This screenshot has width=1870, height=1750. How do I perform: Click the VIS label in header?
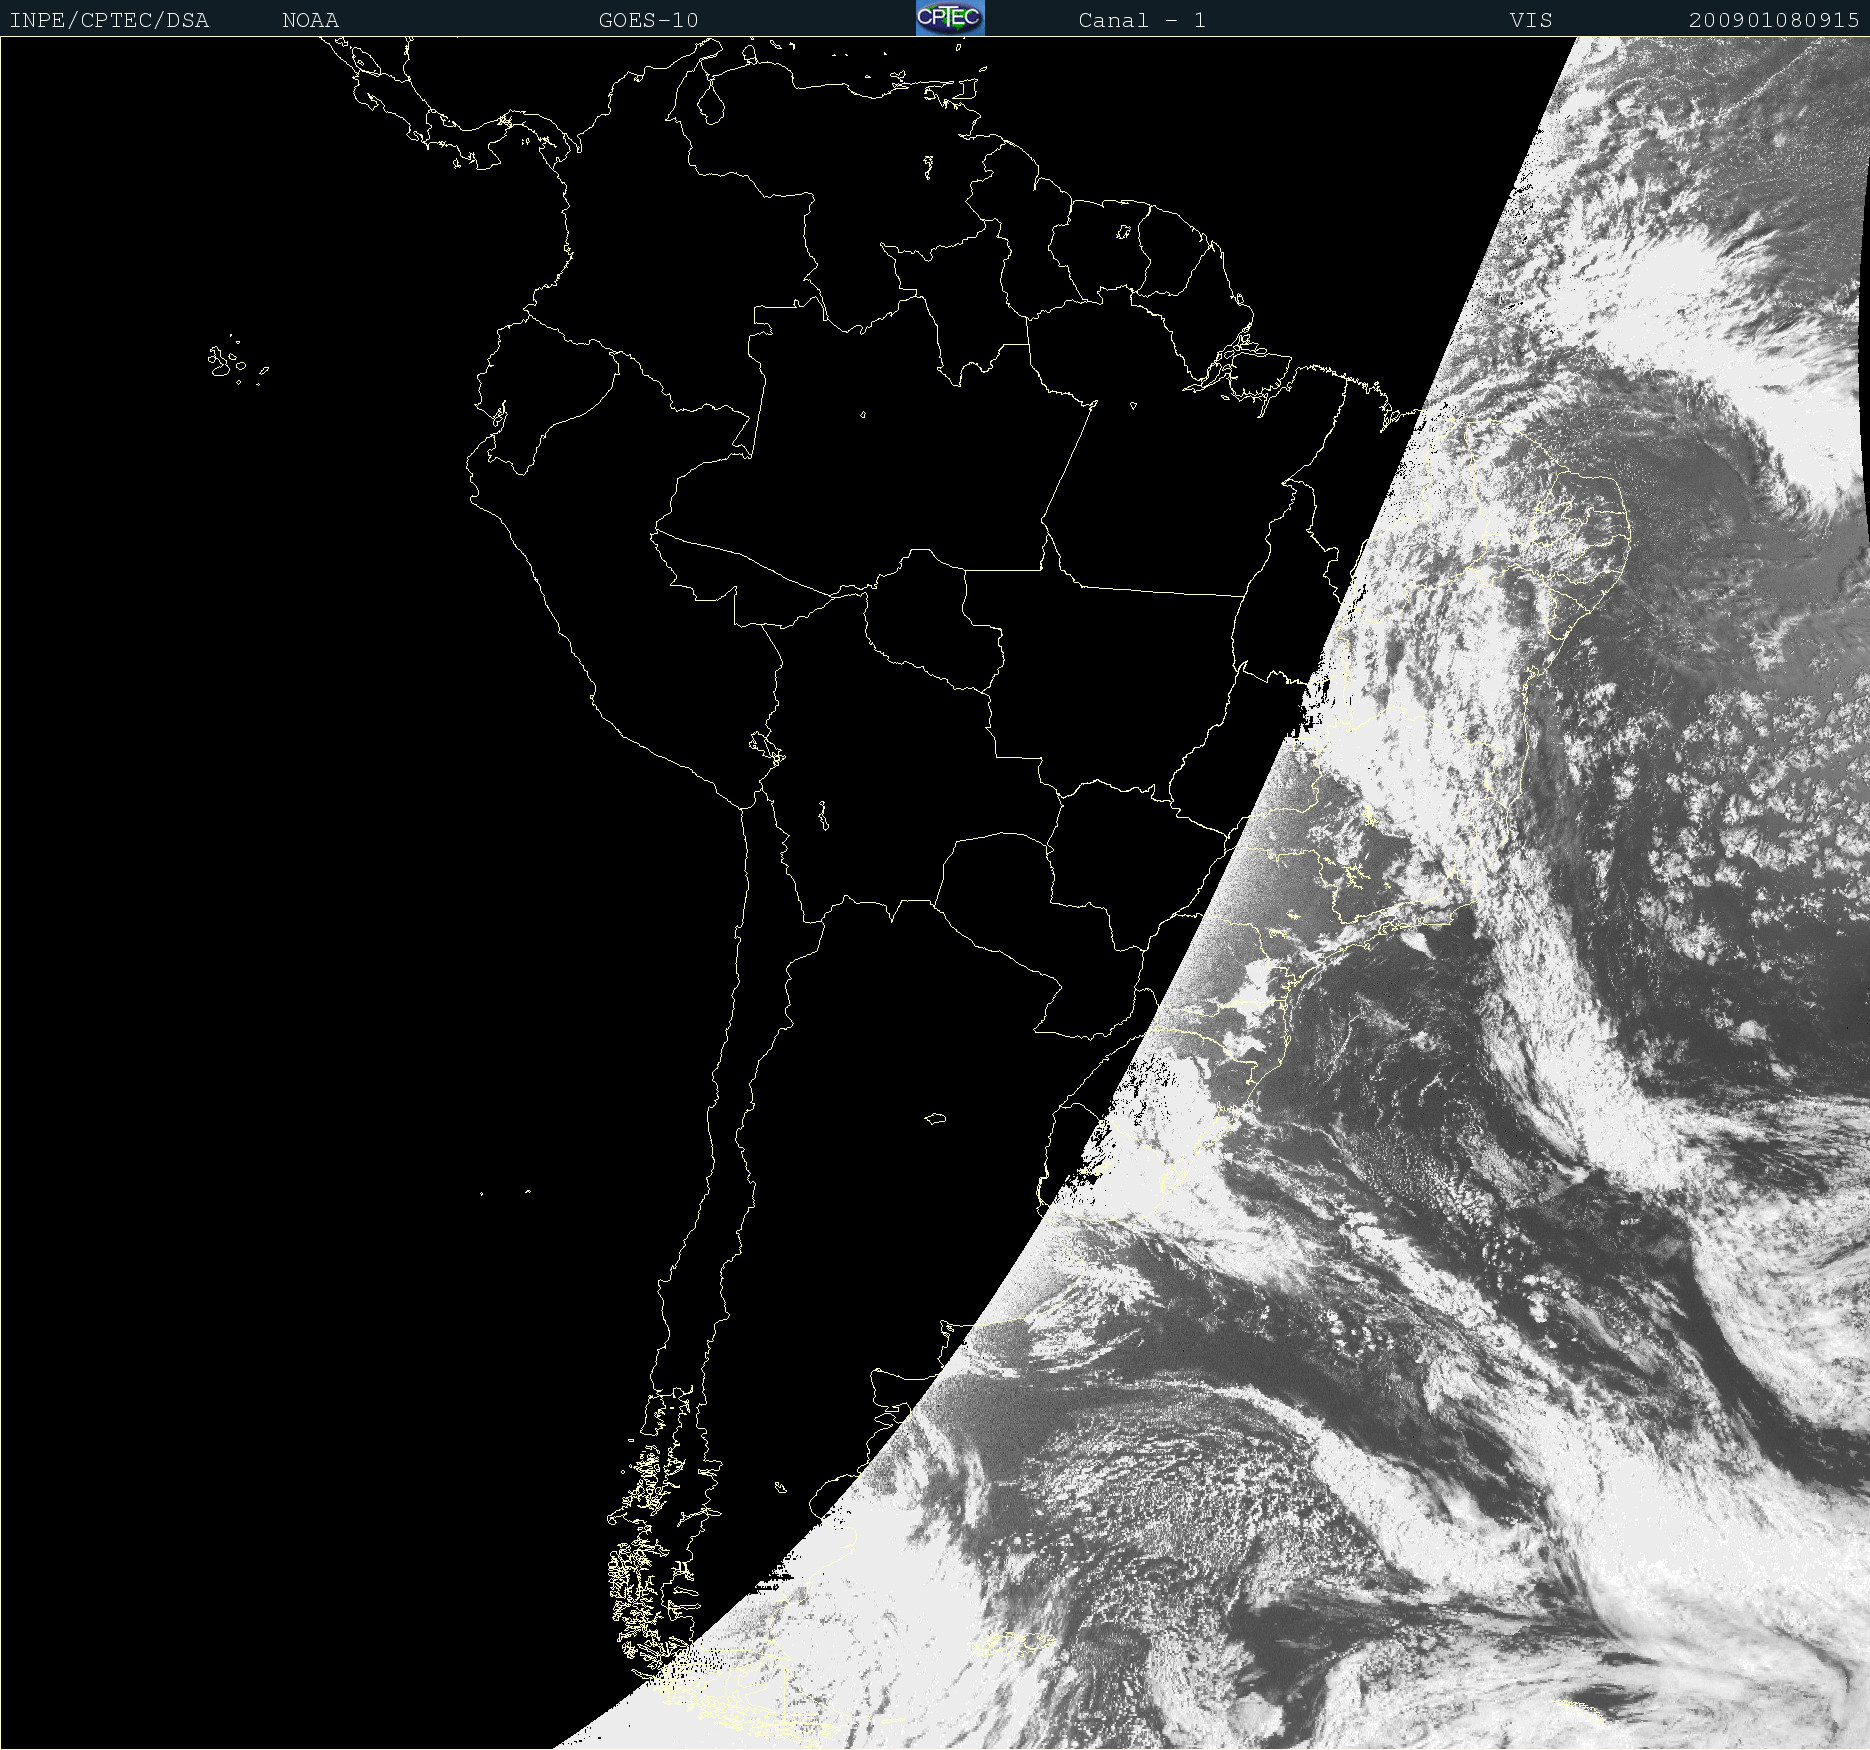1531,21
